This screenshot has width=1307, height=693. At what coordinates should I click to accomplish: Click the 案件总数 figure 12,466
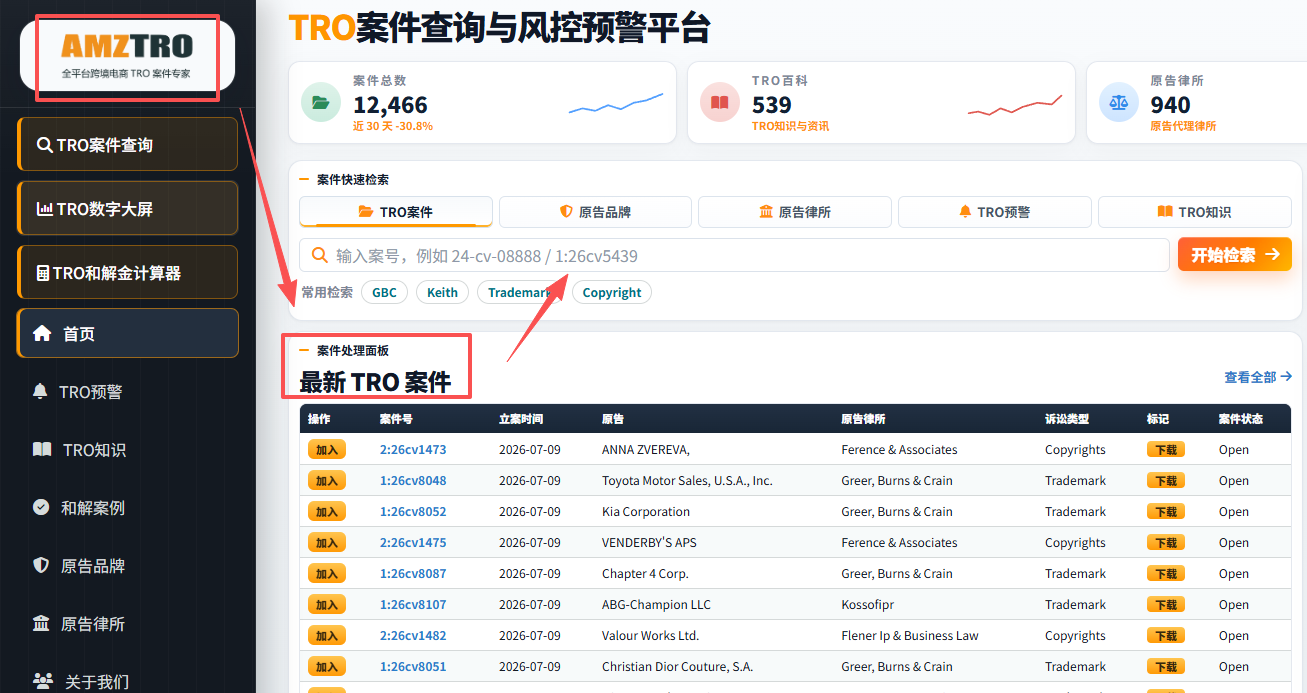(x=390, y=104)
